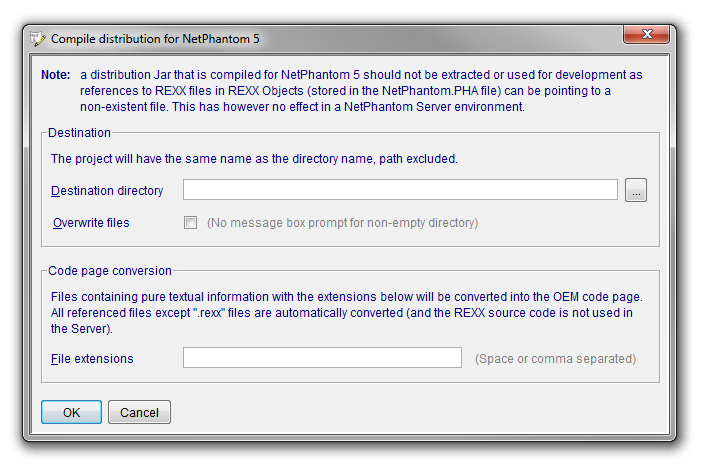The image size is (704, 470).
Task: Close the Compile distribution dialog
Action: pos(646,34)
